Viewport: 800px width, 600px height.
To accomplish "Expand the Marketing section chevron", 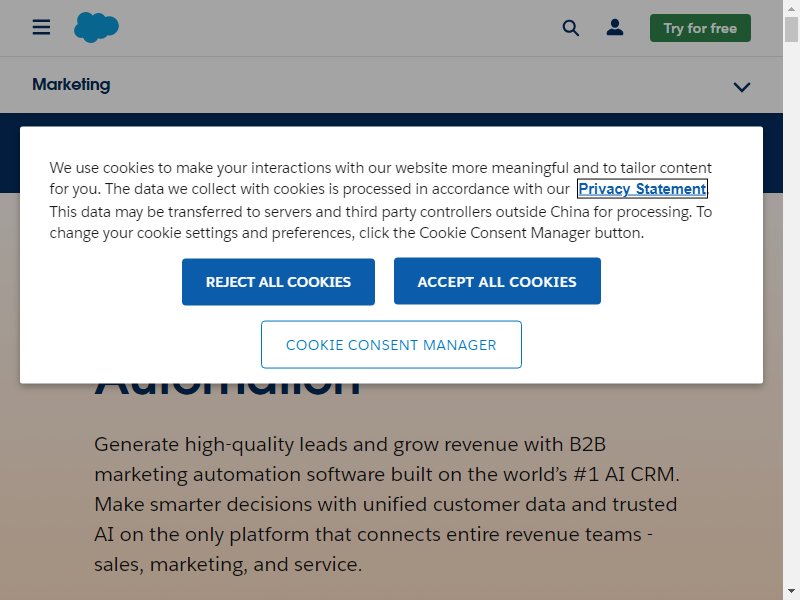I will [x=741, y=87].
